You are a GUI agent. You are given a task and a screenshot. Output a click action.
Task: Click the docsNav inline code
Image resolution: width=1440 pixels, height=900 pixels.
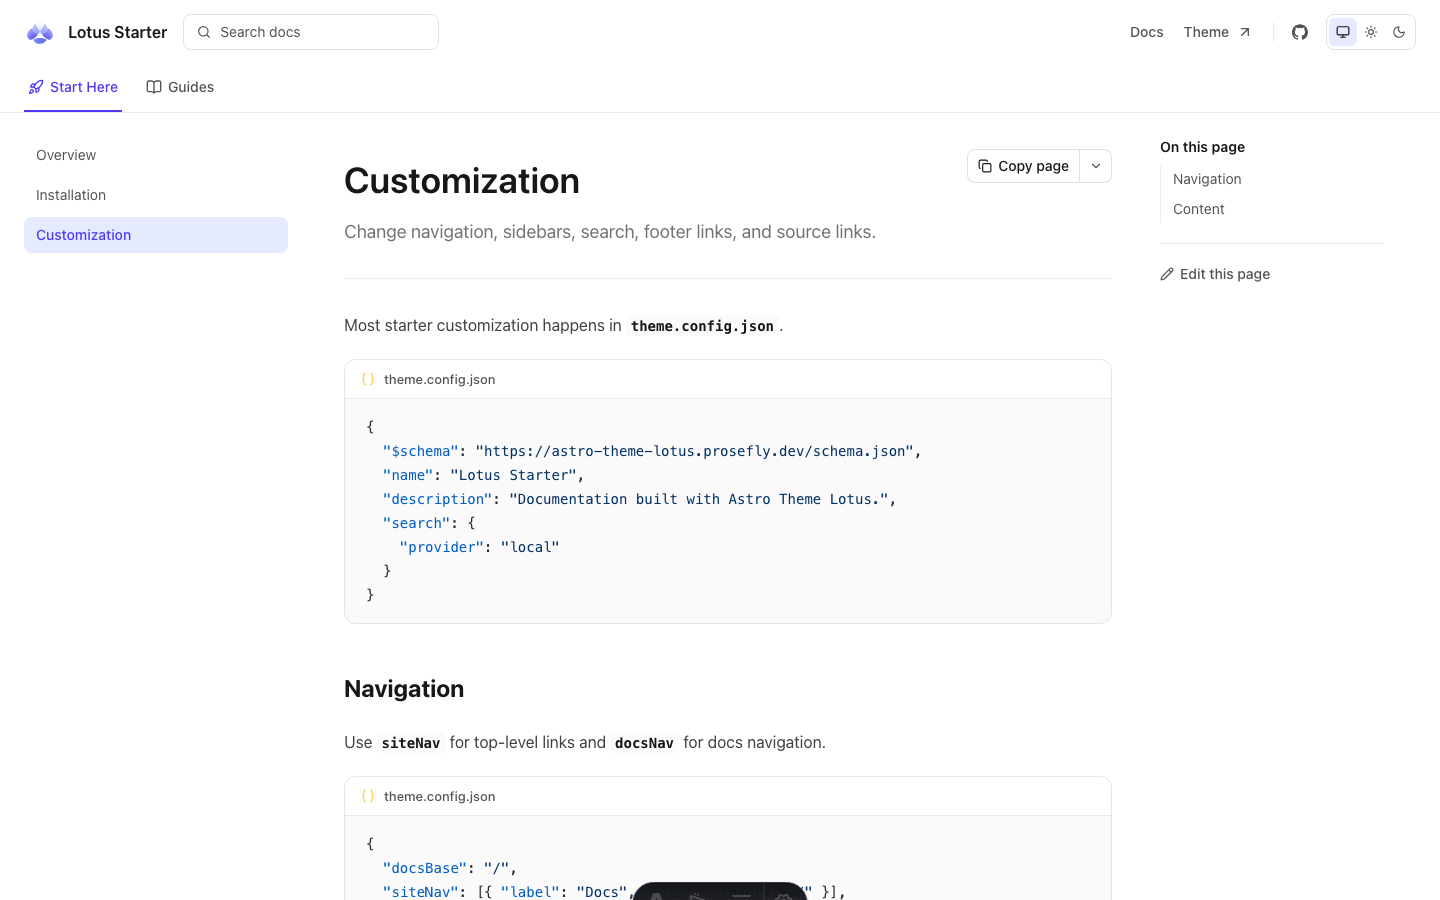644,743
